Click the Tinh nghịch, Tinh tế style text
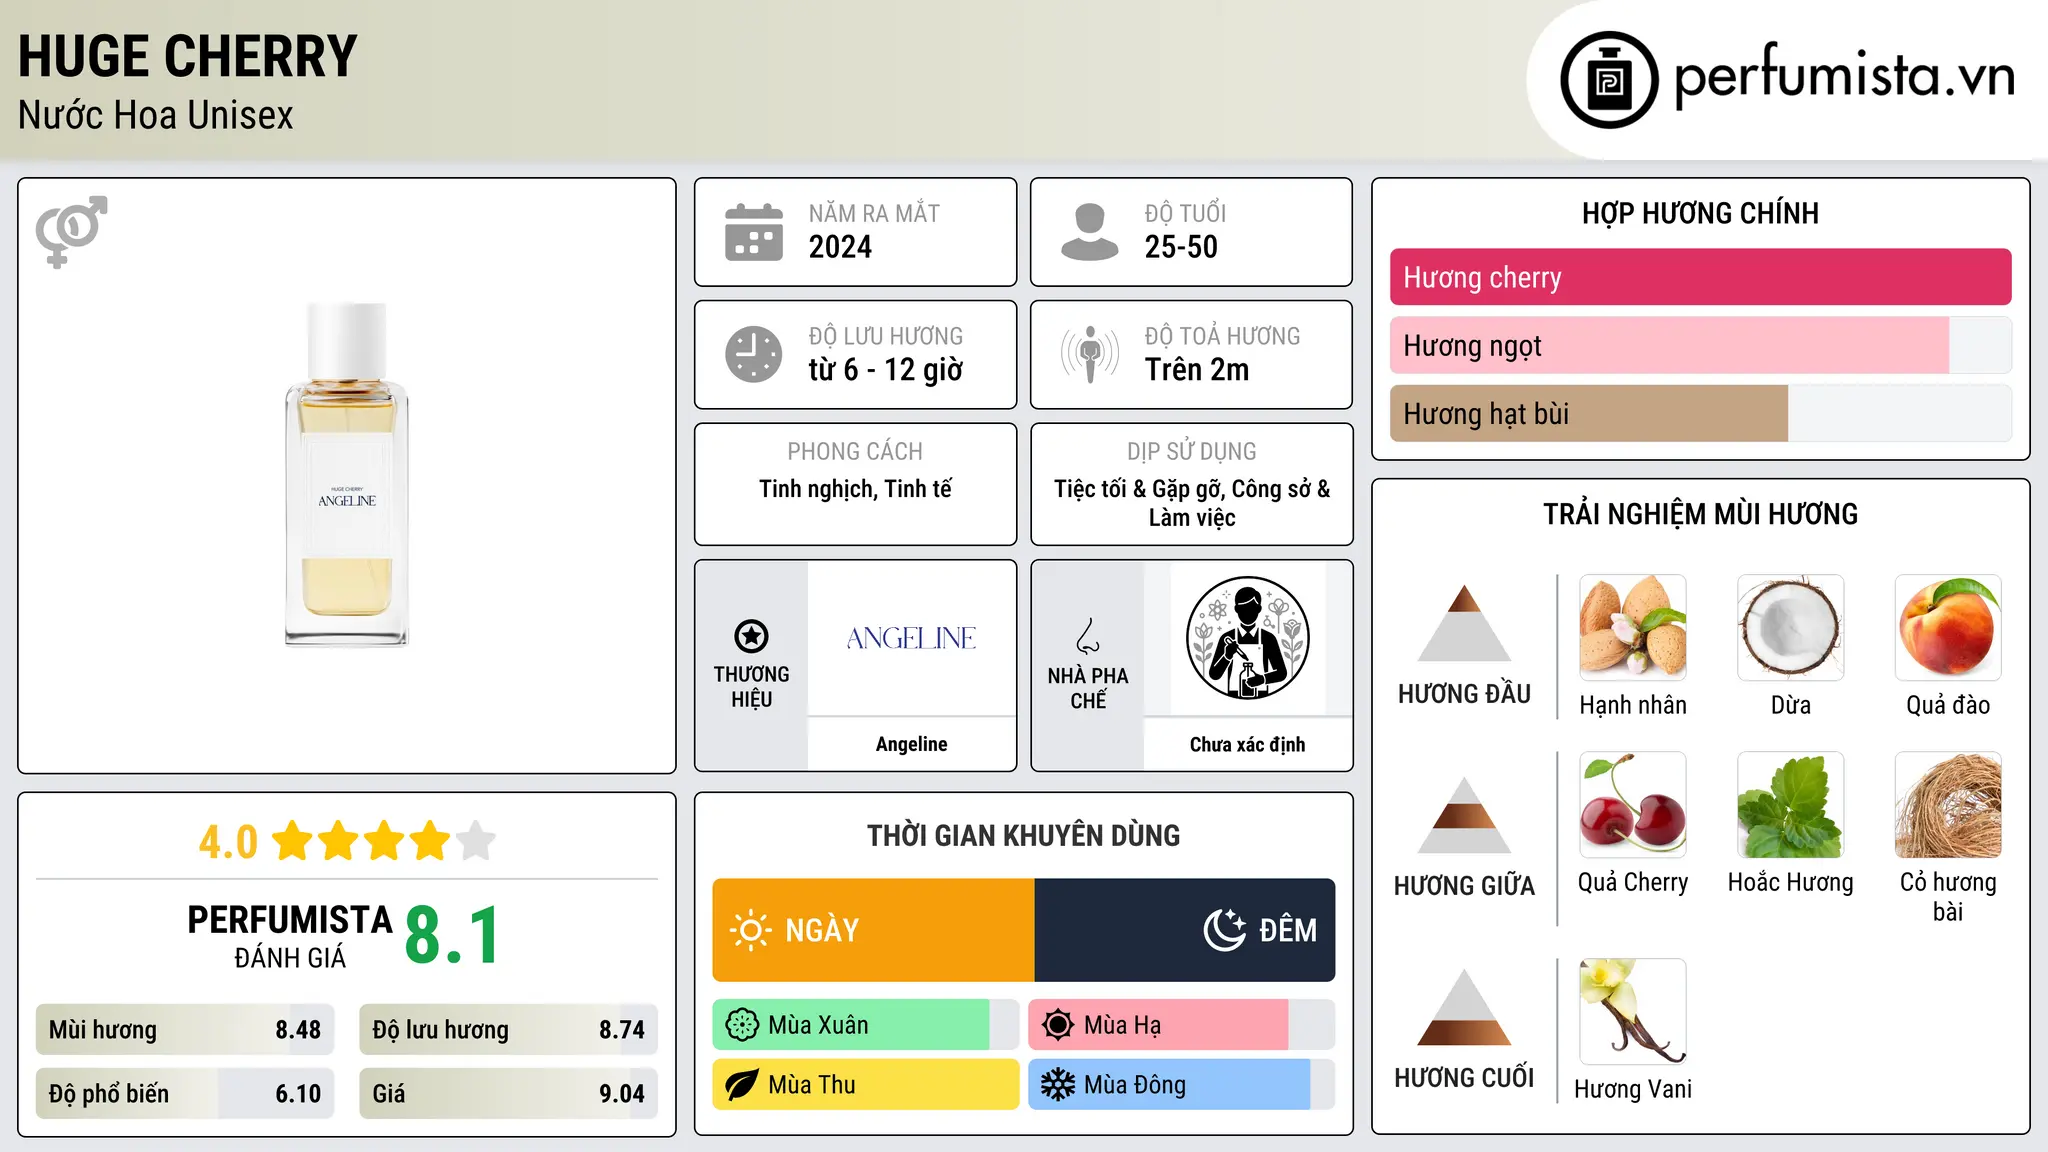The height and width of the screenshot is (1152, 2048). click(x=855, y=489)
